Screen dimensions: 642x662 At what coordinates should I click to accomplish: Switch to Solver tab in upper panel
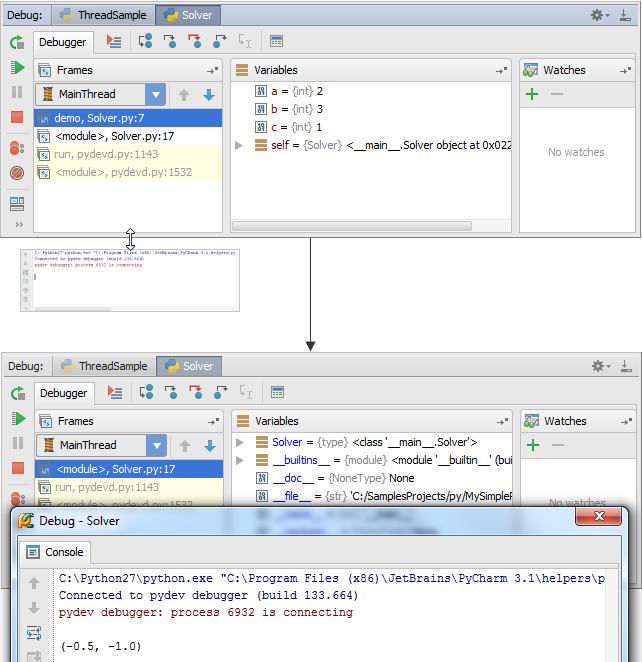pyautogui.click(x=188, y=15)
